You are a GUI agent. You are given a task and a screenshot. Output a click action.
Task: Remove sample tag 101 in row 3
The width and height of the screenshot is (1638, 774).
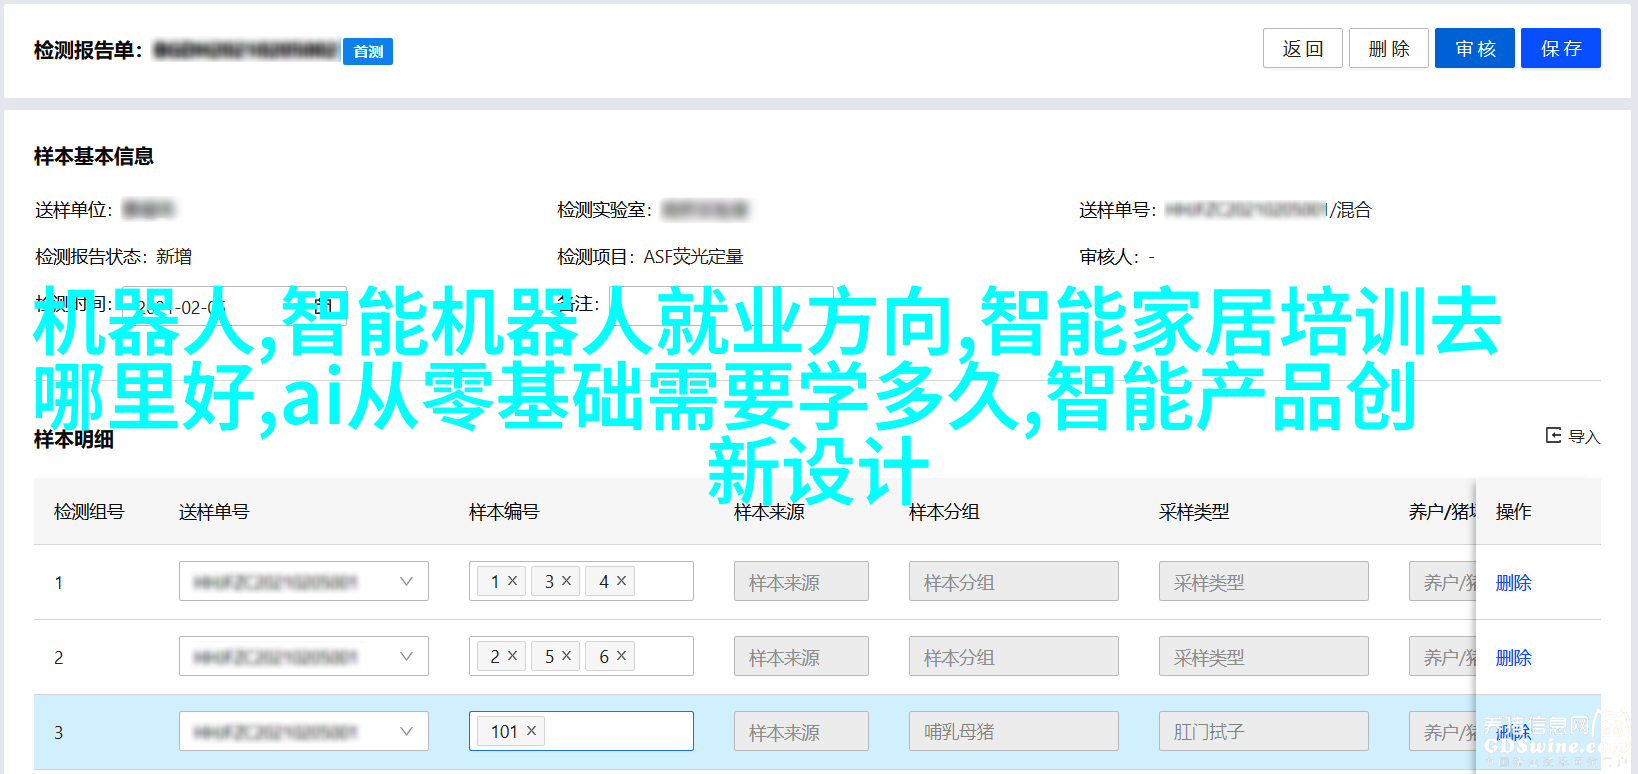pyautogui.click(x=532, y=731)
